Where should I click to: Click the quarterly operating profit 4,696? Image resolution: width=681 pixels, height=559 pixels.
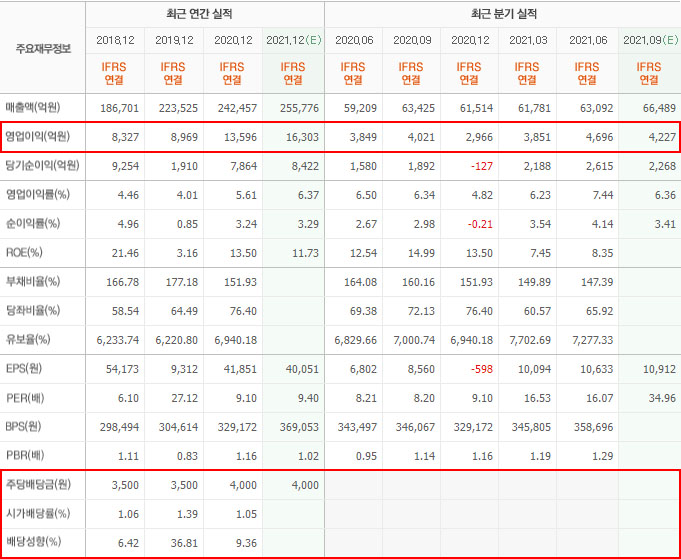599,137
